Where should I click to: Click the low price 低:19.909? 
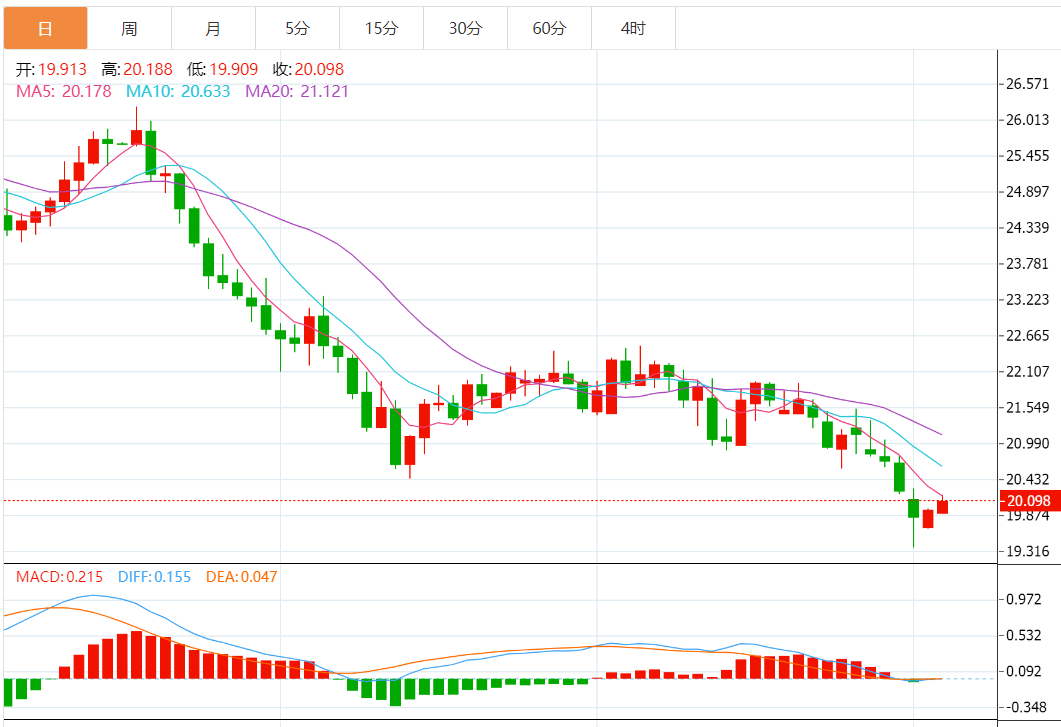tap(223, 69)
